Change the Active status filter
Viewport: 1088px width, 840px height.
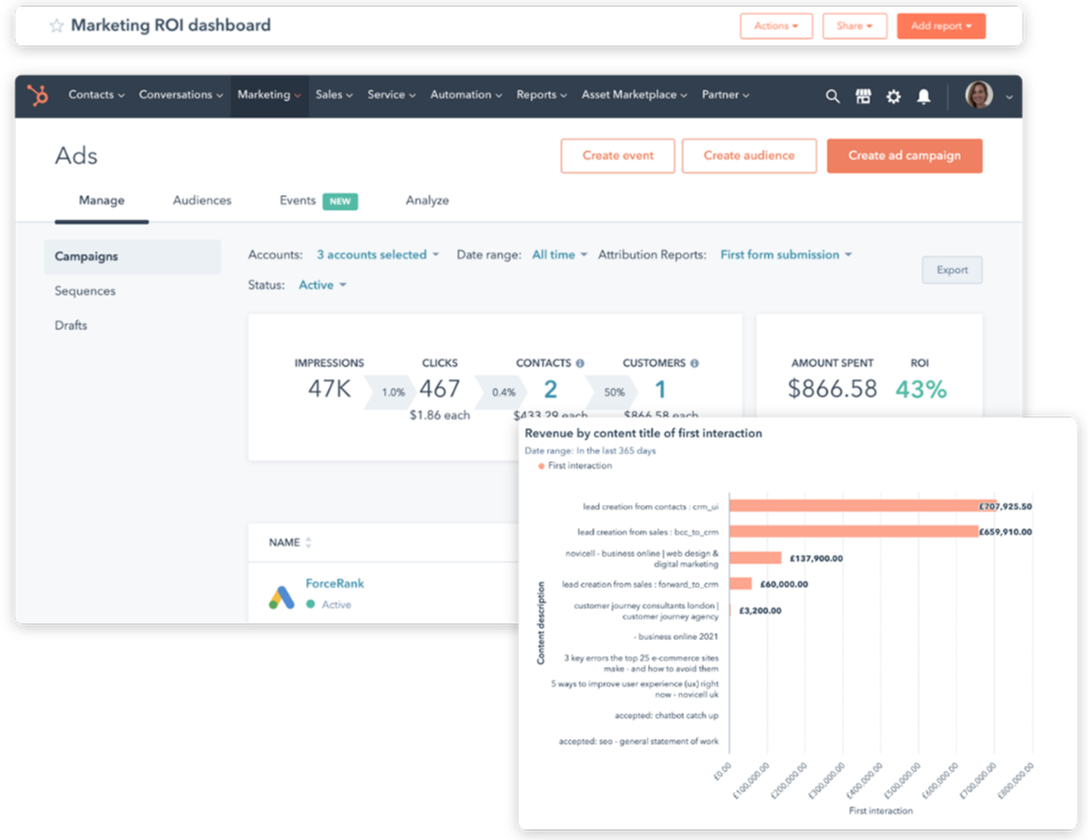click(323, 285)
